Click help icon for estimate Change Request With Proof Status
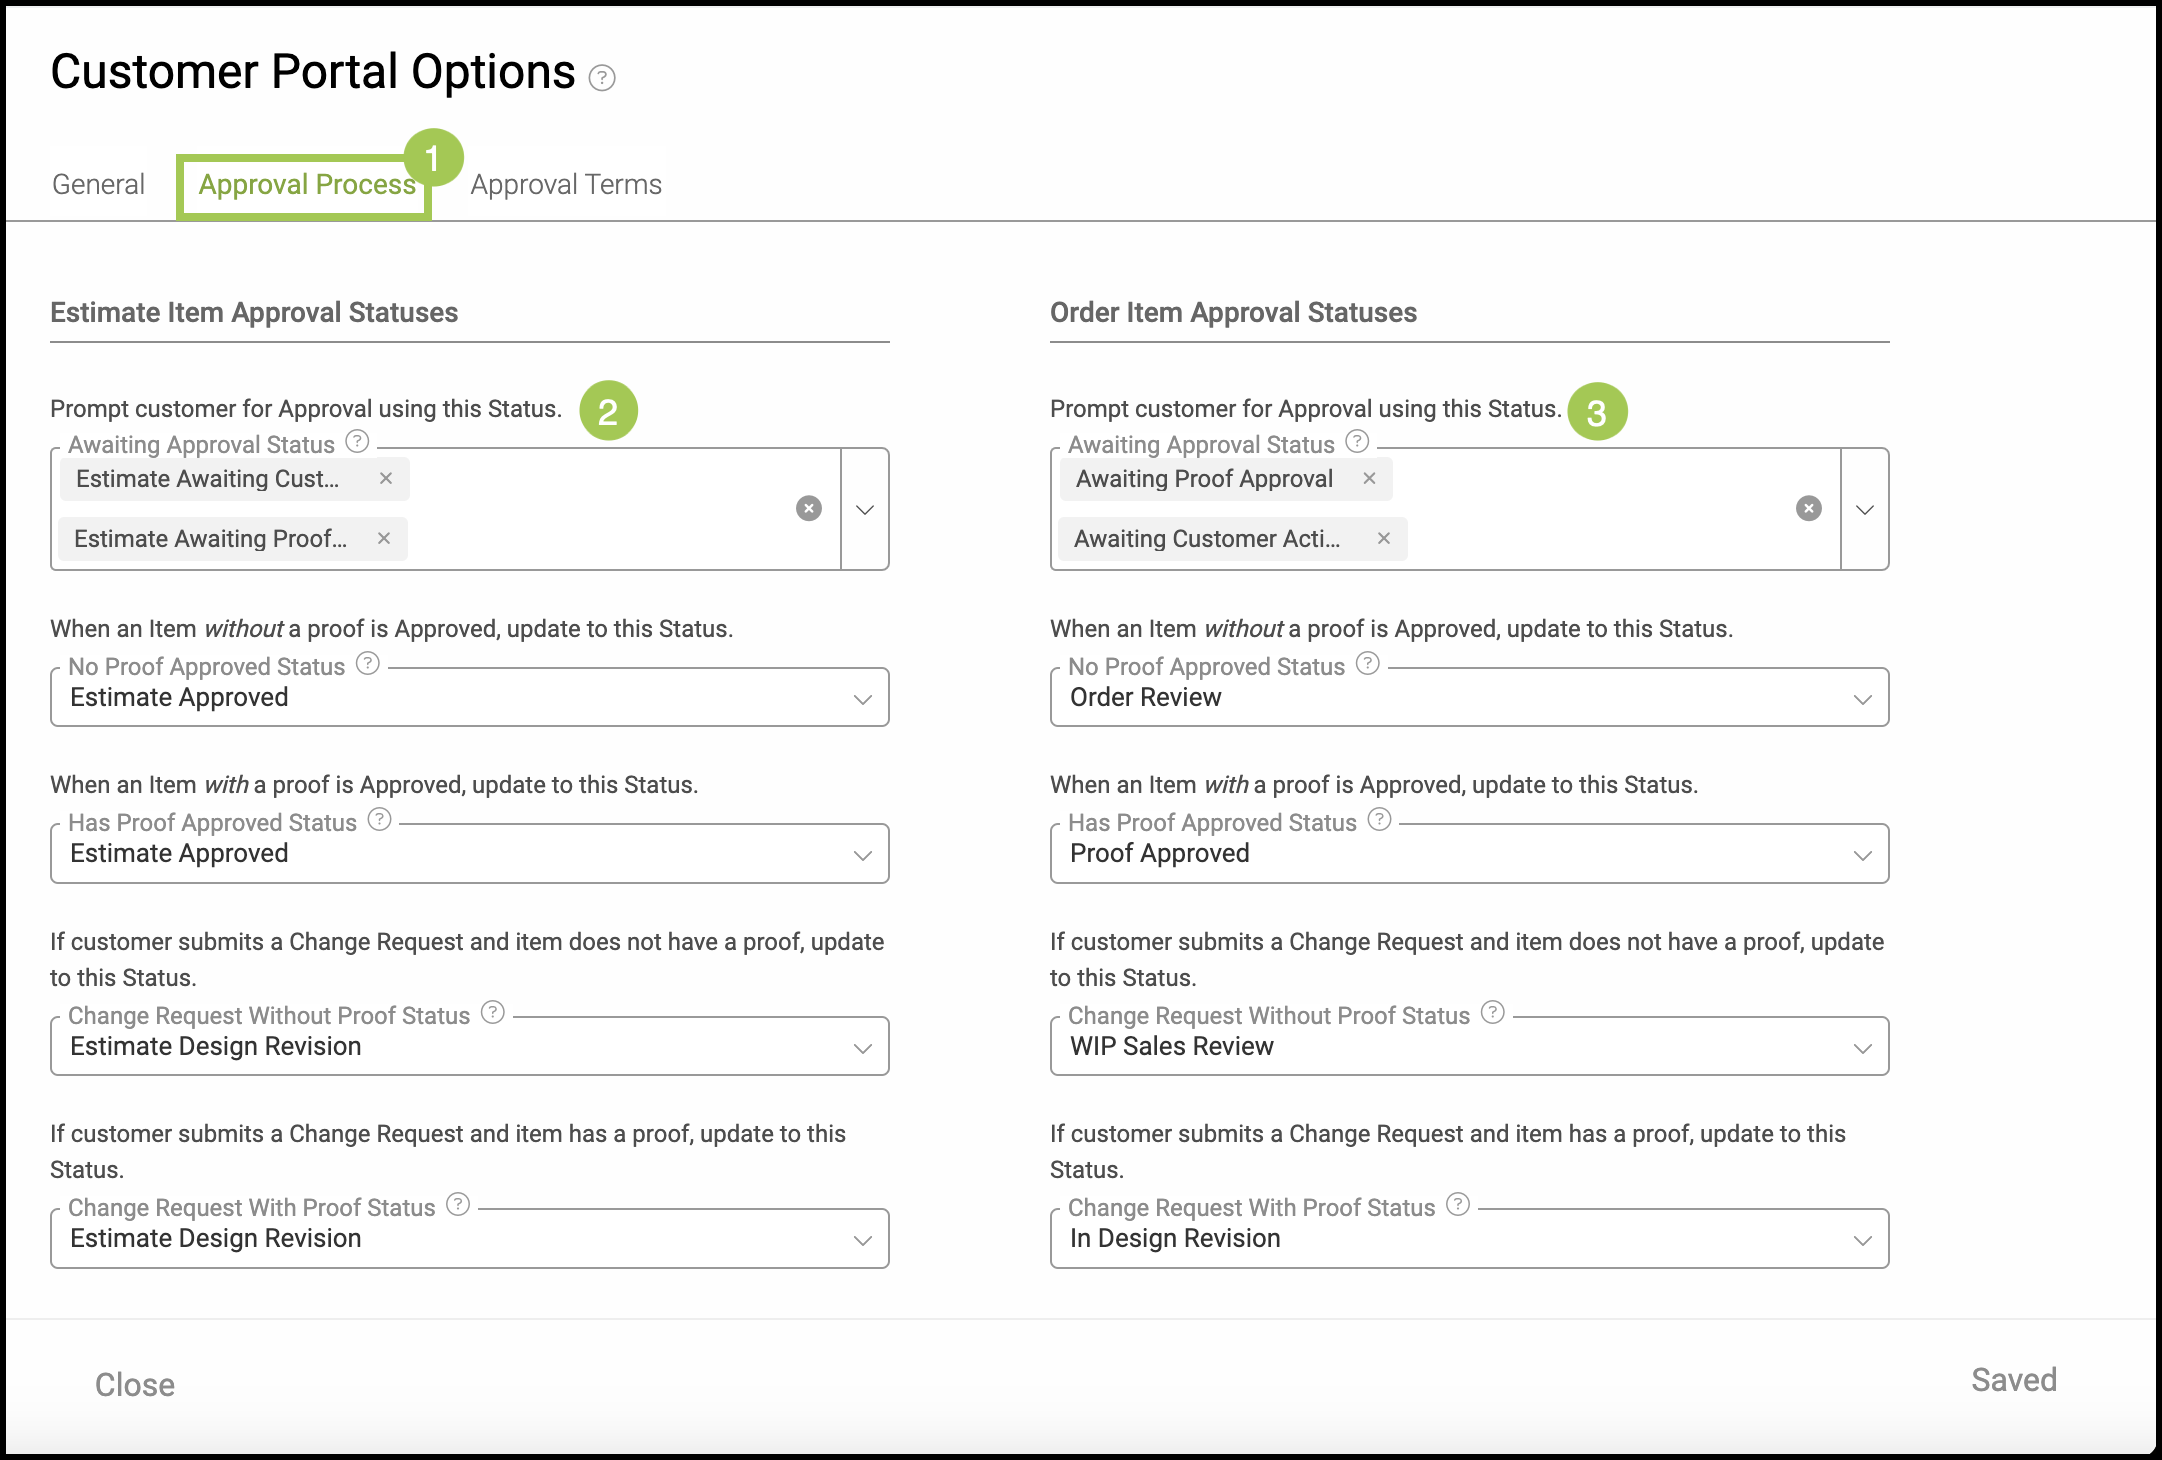 458,1205
